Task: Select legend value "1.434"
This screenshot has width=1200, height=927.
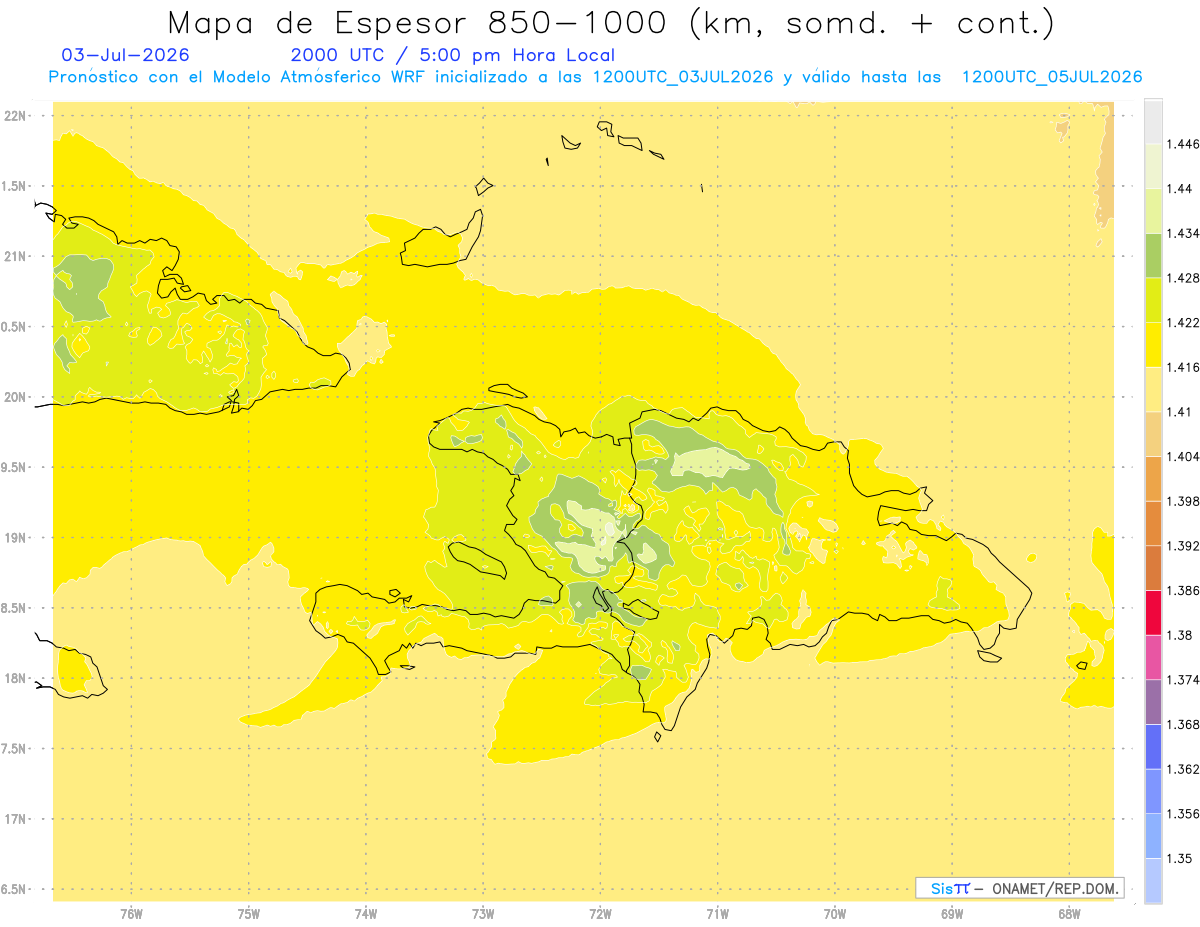Action: click(x=1183, y=233)
